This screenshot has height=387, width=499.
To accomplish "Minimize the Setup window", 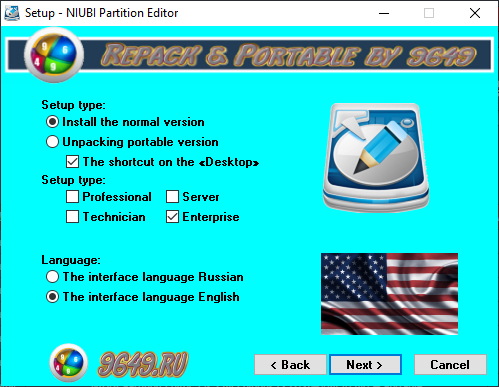I will point(384,13).
